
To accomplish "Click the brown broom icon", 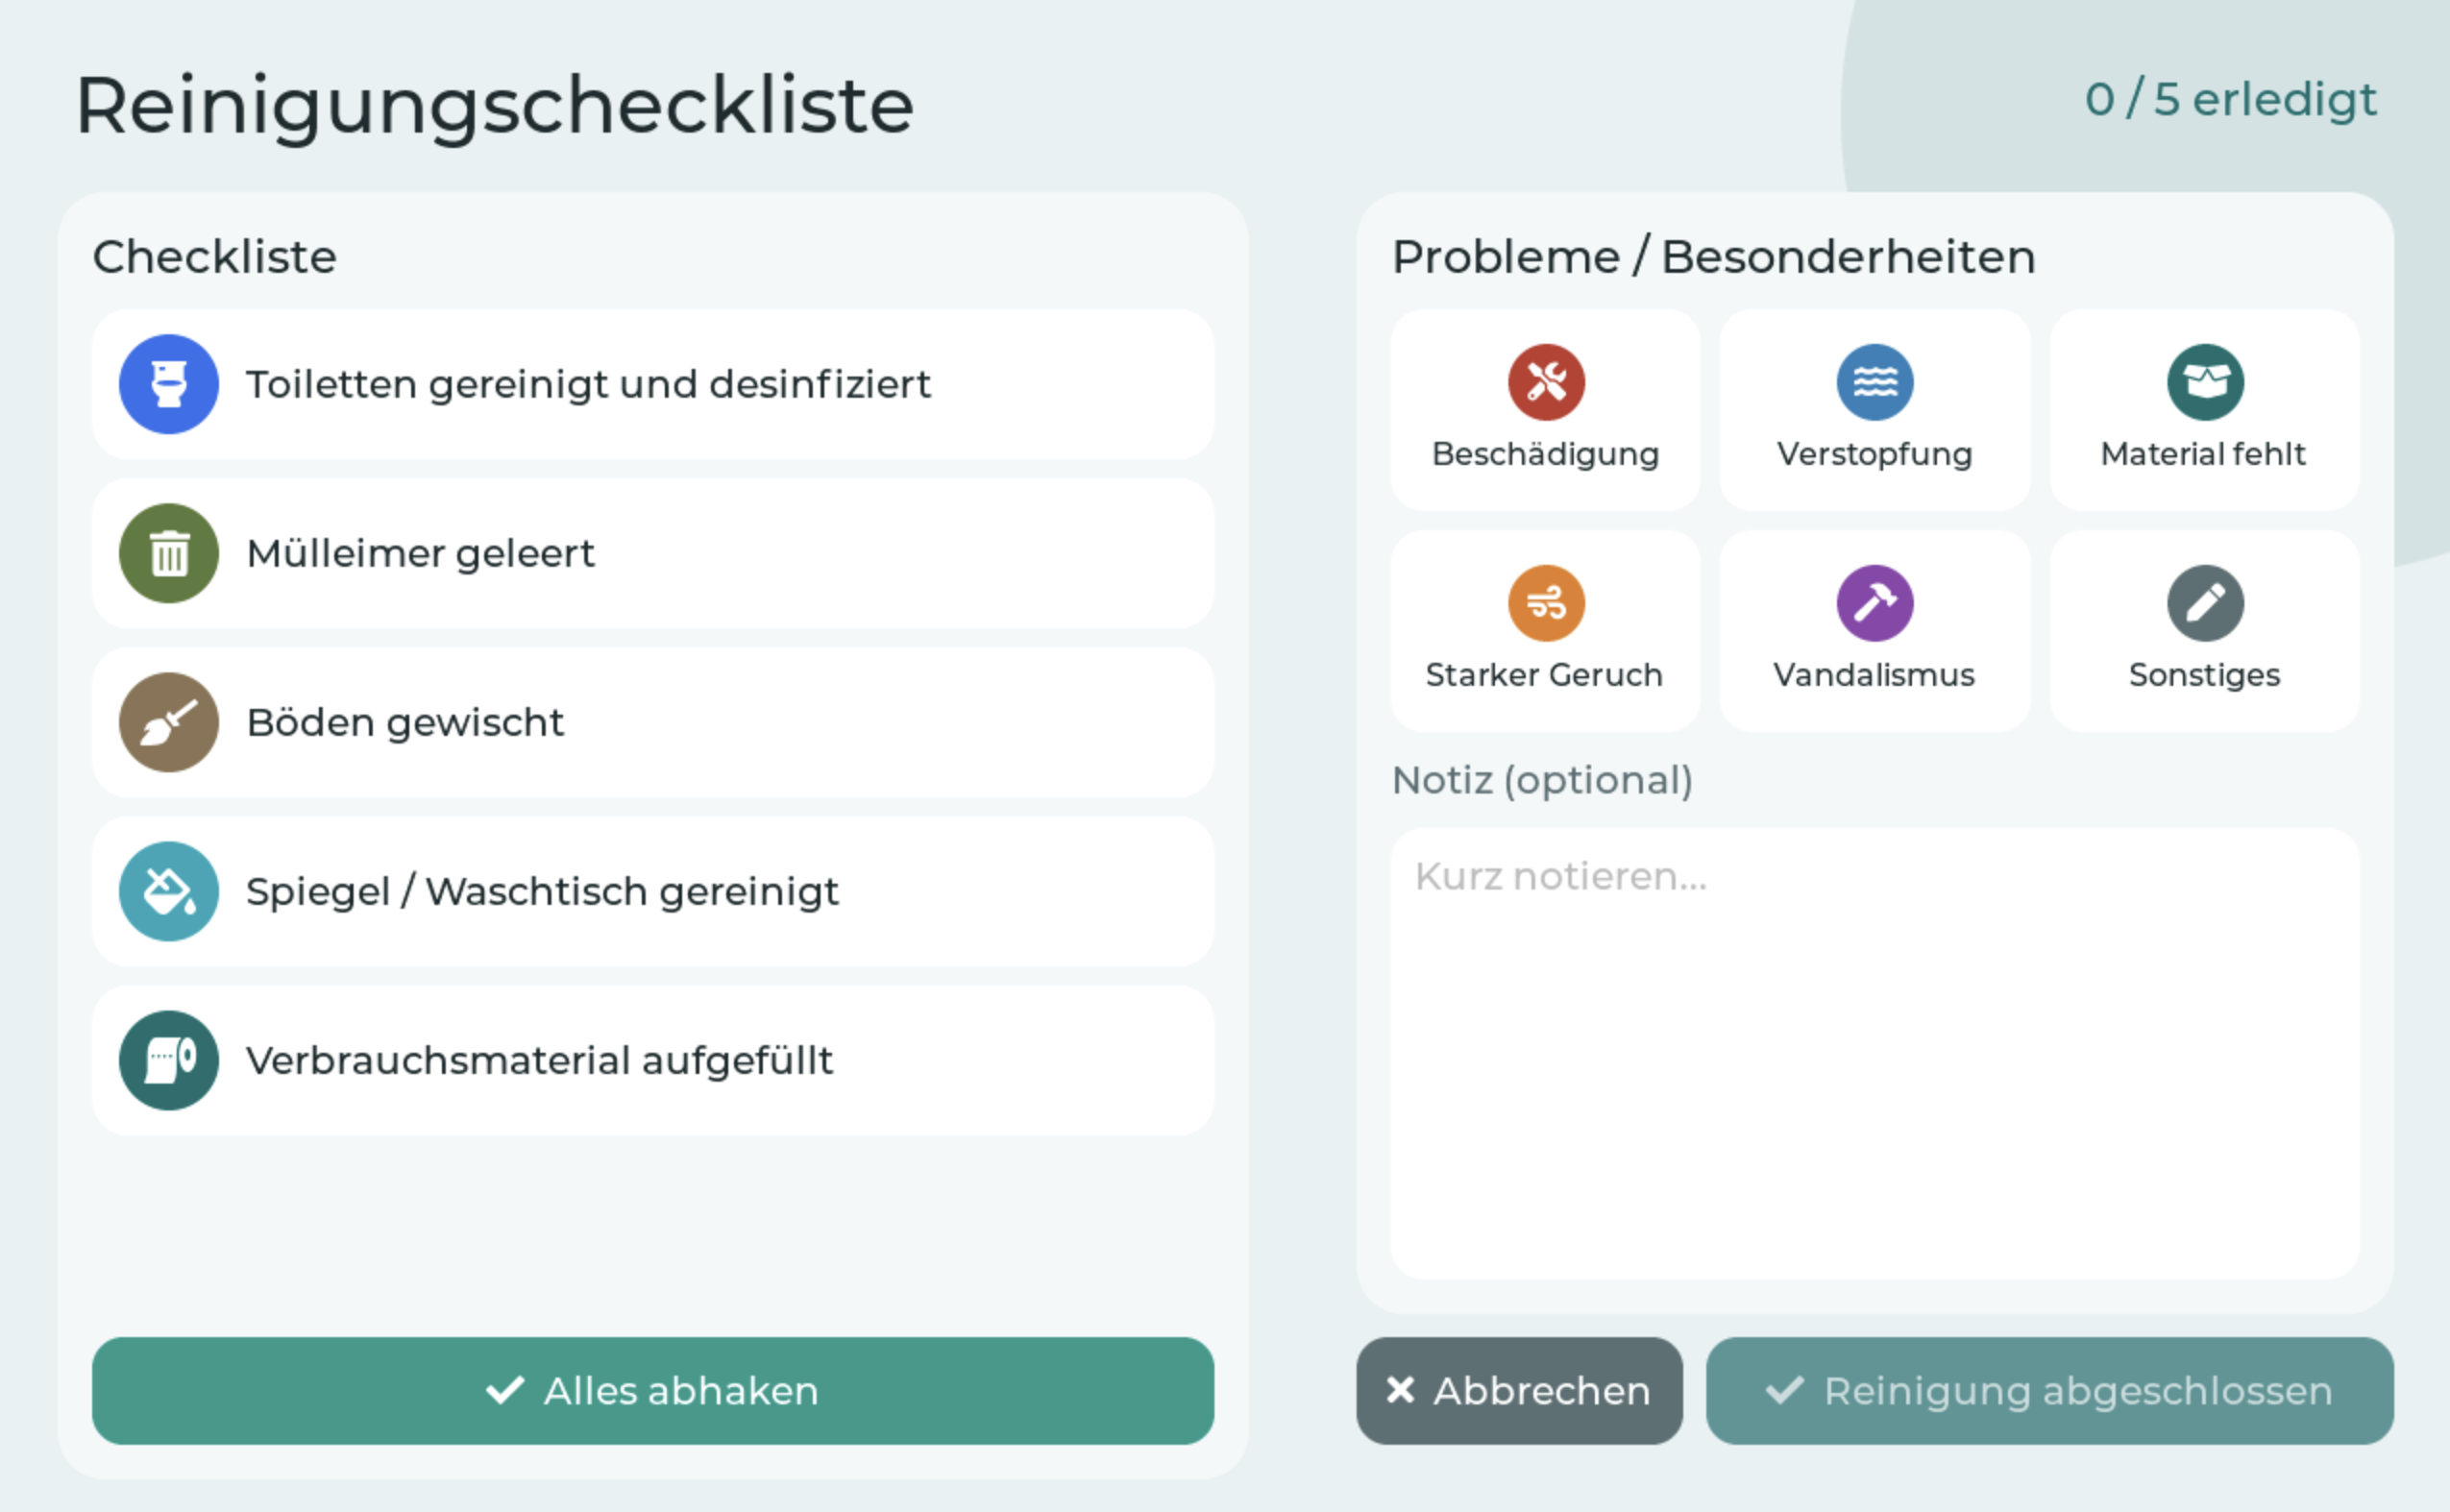I will [169, 722].
